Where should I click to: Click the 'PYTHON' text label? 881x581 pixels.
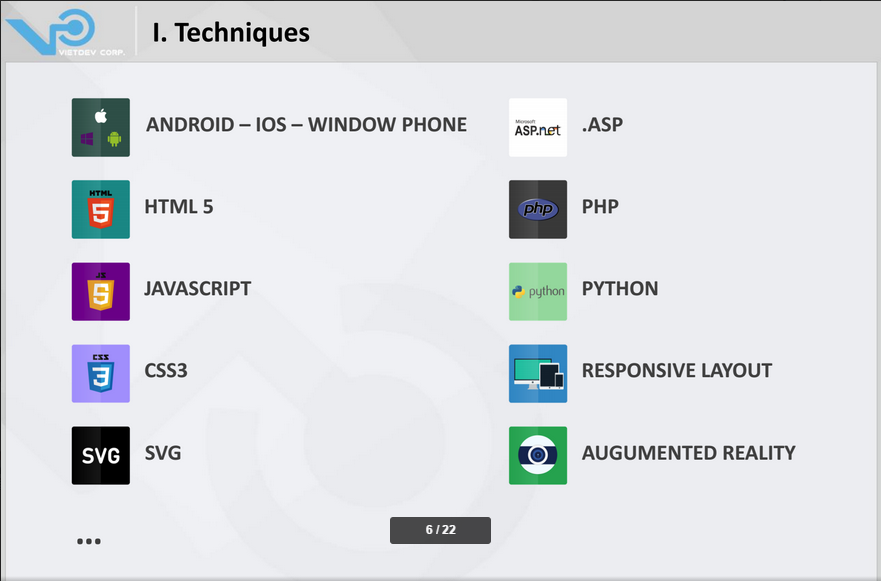pyautogui.click(x=620, y=289)
